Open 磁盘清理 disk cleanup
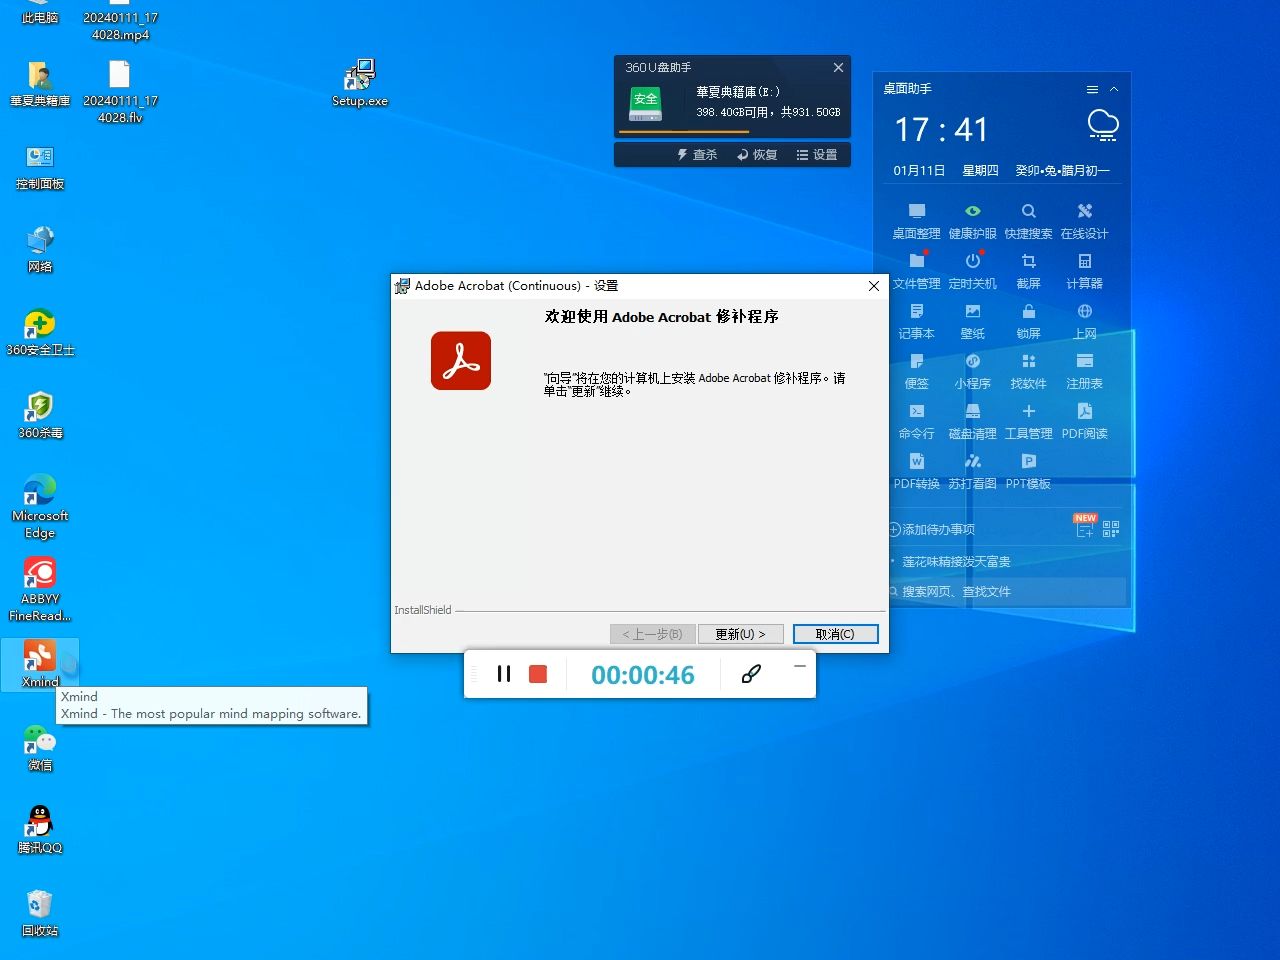 click(972, 421)
